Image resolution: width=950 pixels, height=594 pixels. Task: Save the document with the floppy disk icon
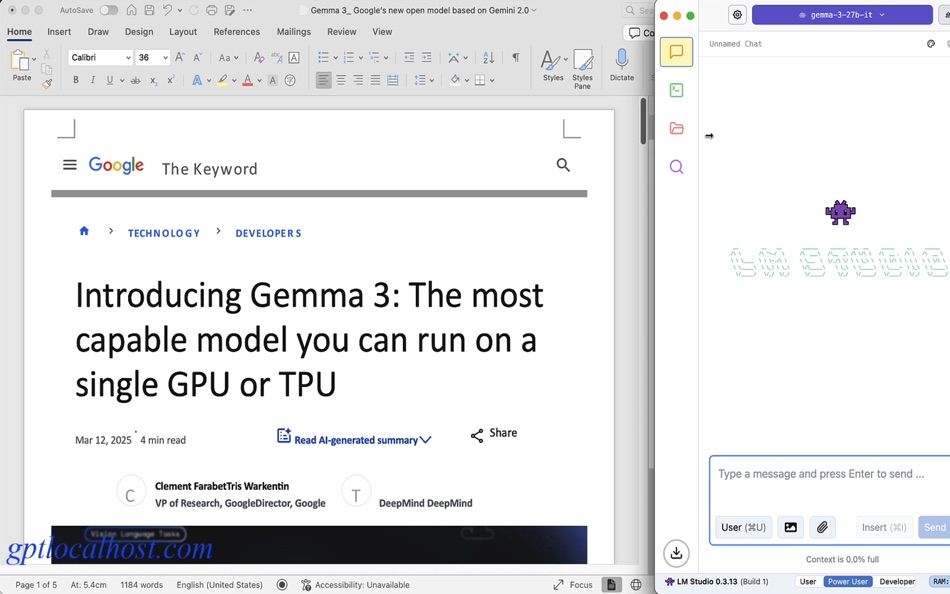pos(149,10)
